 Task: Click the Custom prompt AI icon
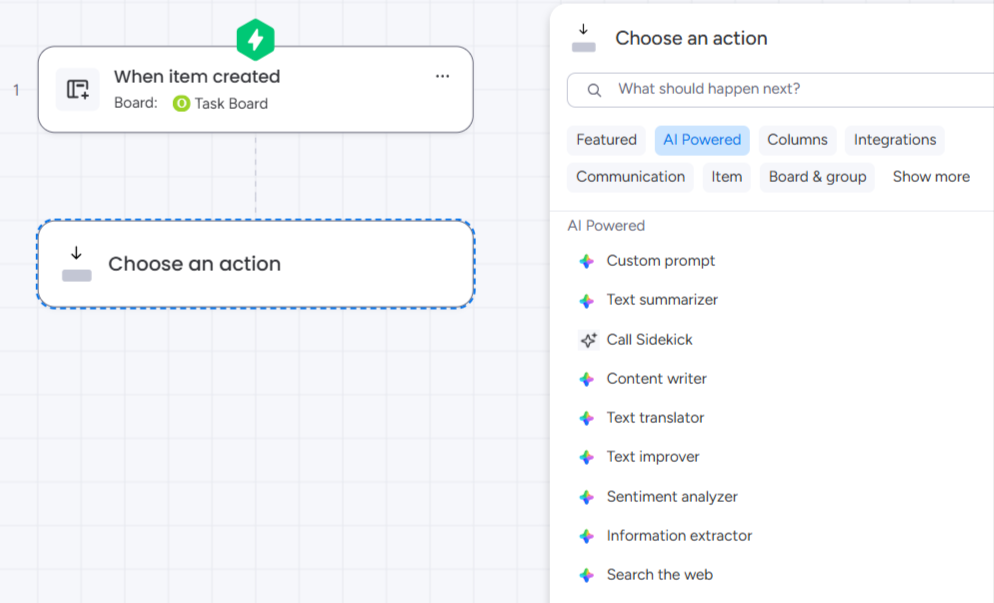(587, 261)
